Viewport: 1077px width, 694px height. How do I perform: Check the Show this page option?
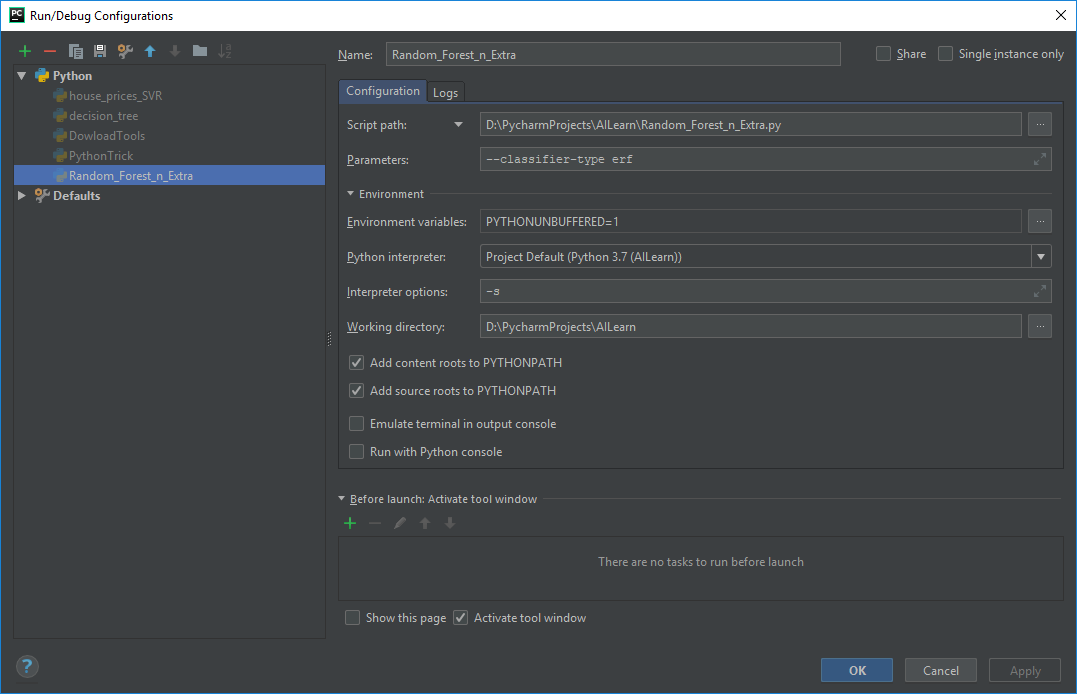pos(352,618)
